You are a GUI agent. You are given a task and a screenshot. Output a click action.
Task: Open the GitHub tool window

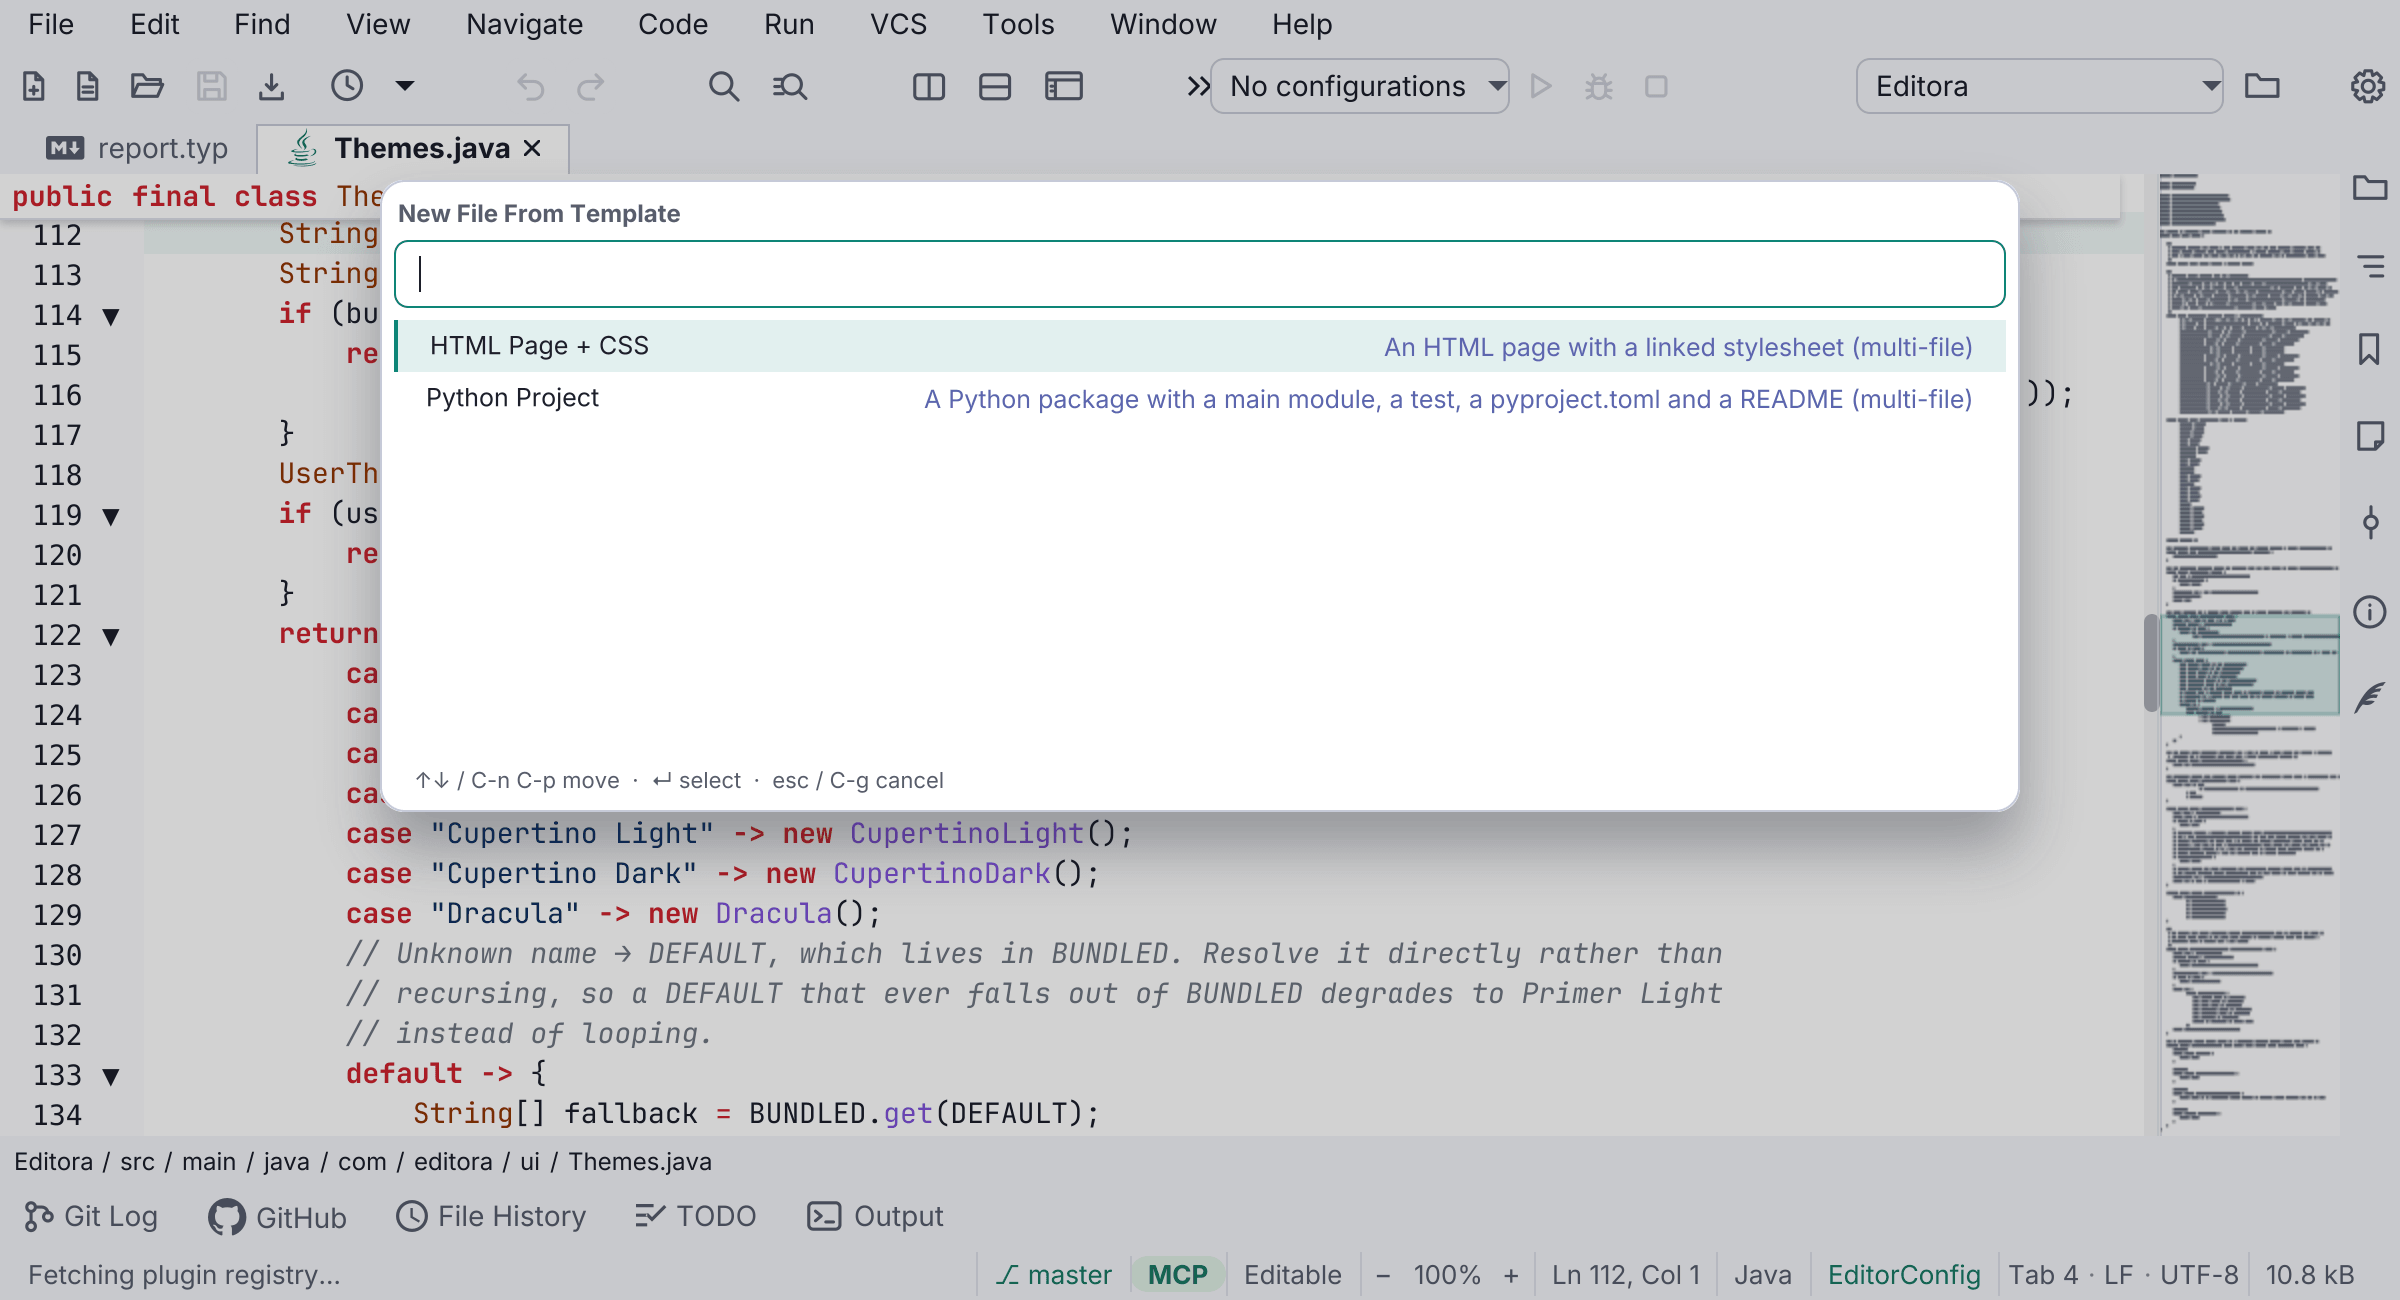tap(277, 1216)
